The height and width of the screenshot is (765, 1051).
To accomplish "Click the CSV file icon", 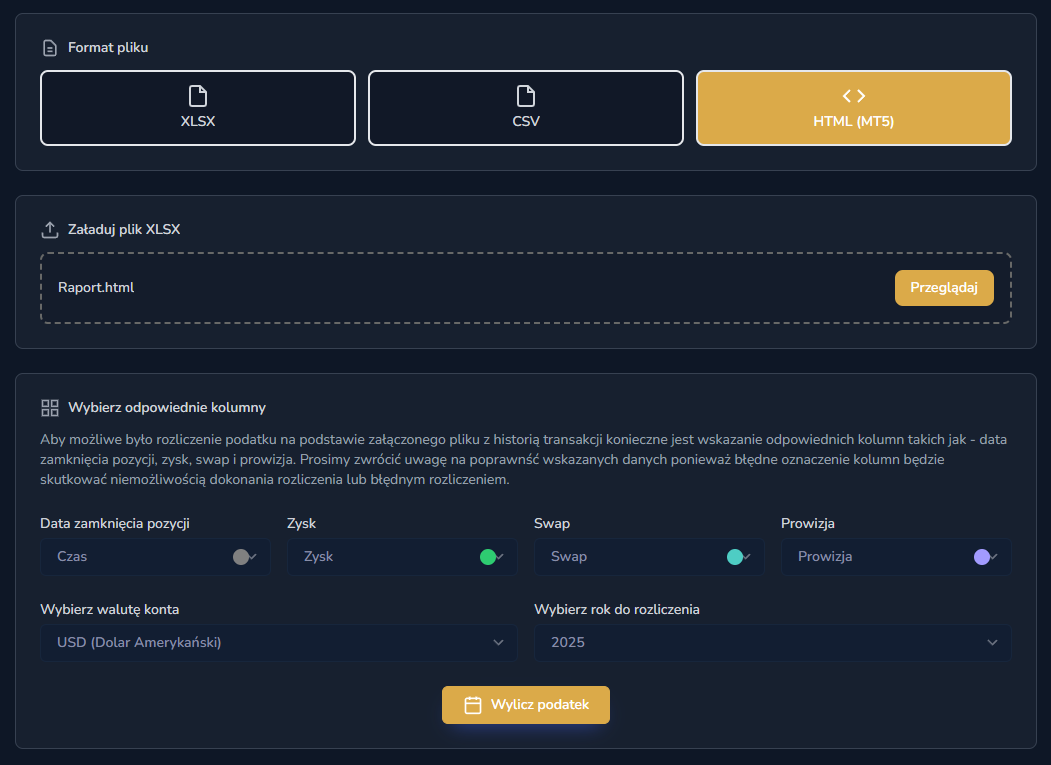I will [526, 96].
